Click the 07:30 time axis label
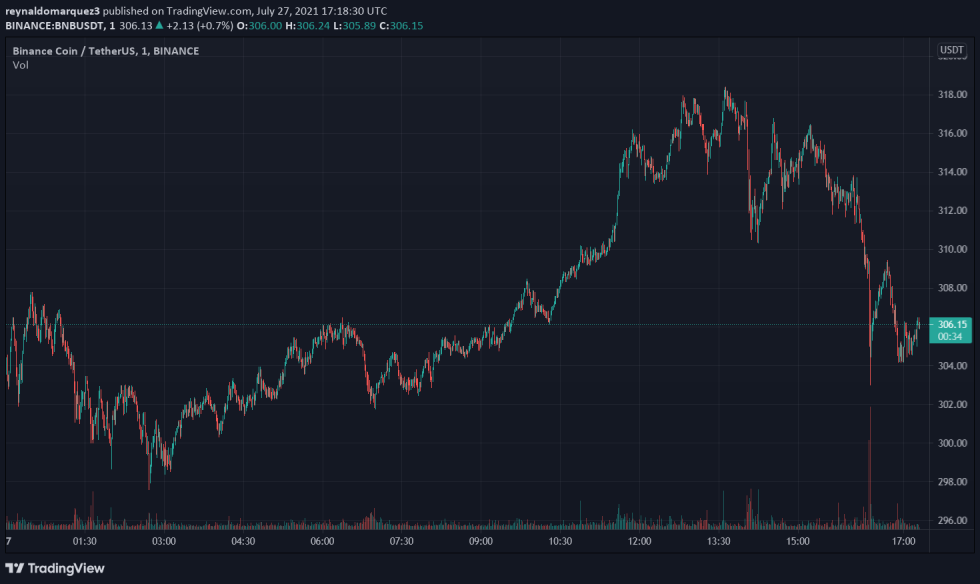Screen dimensions: 980x584 [401, 541]
